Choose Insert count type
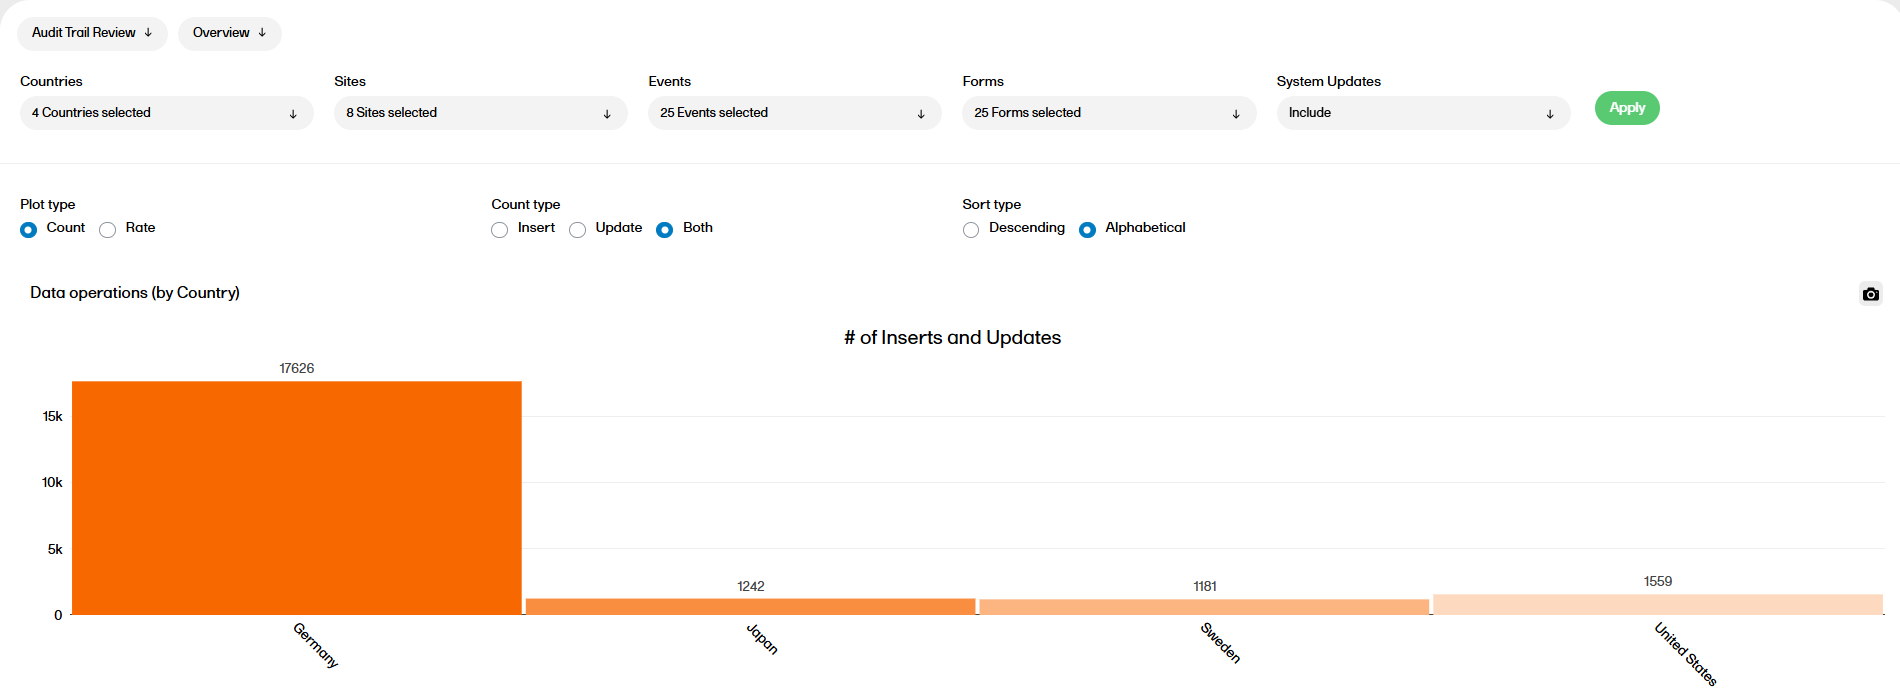 [x=500, y=230]
